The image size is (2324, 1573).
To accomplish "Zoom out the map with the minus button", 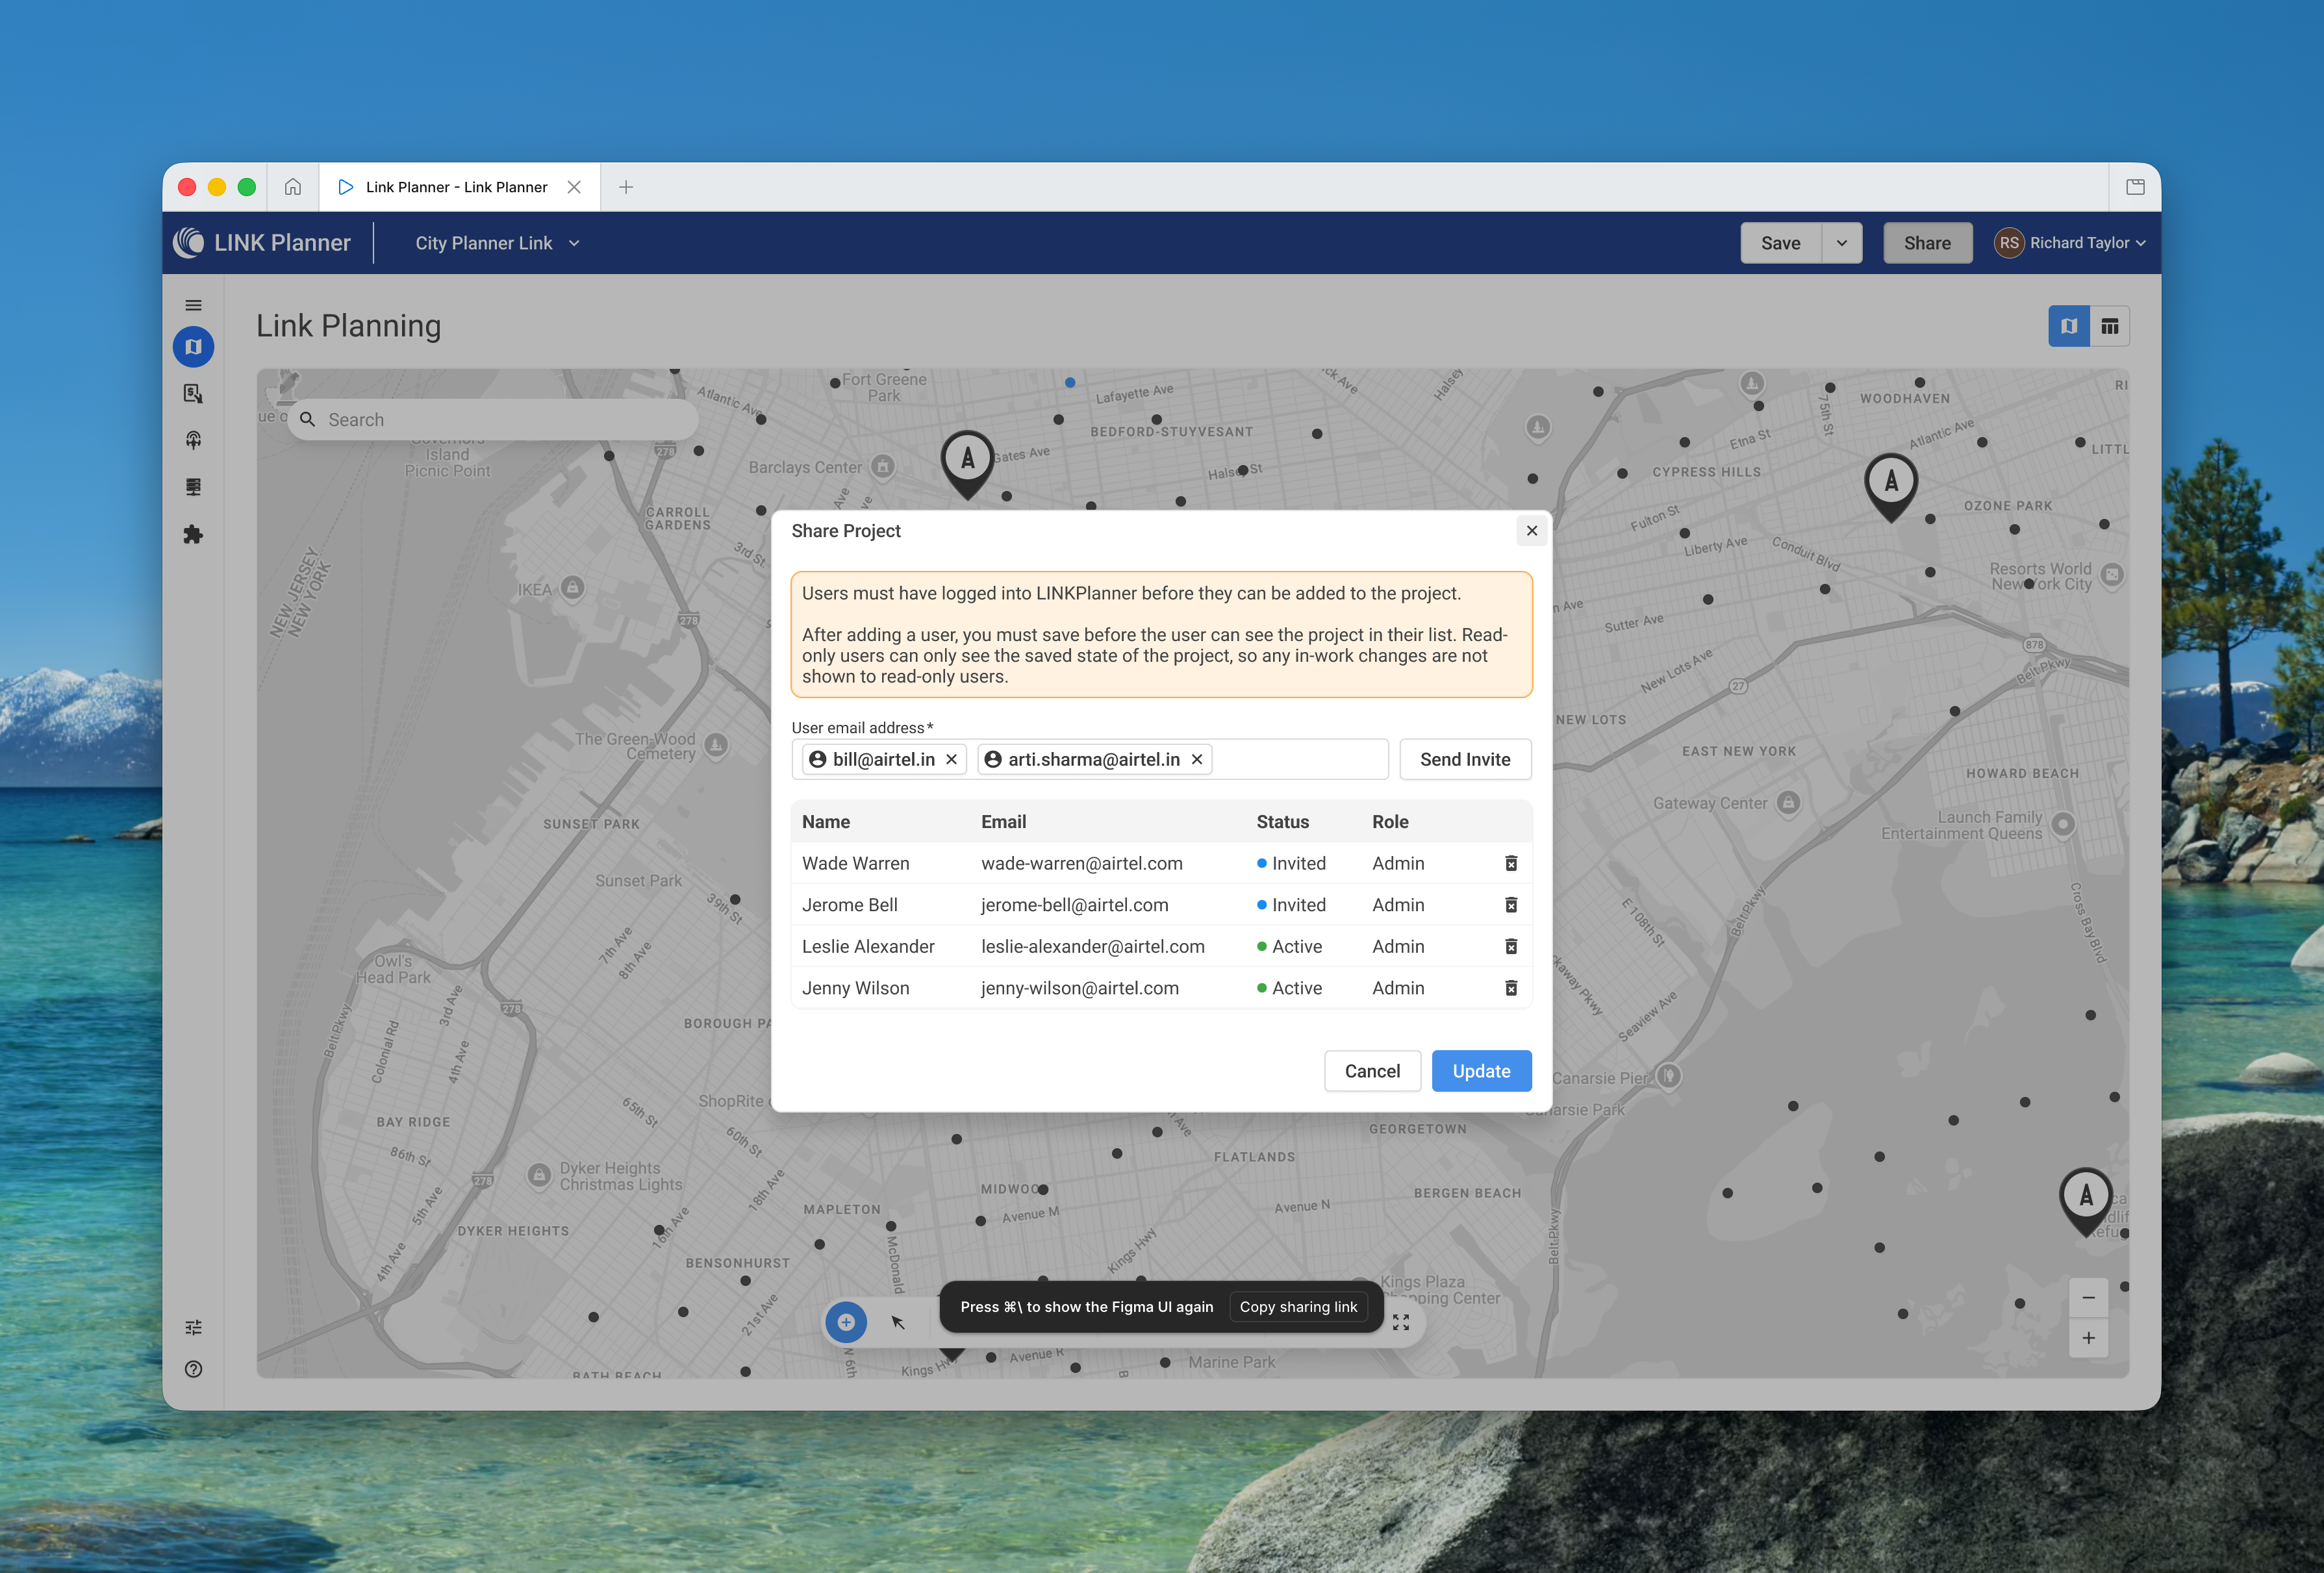I will [x=2088, y=1297].
